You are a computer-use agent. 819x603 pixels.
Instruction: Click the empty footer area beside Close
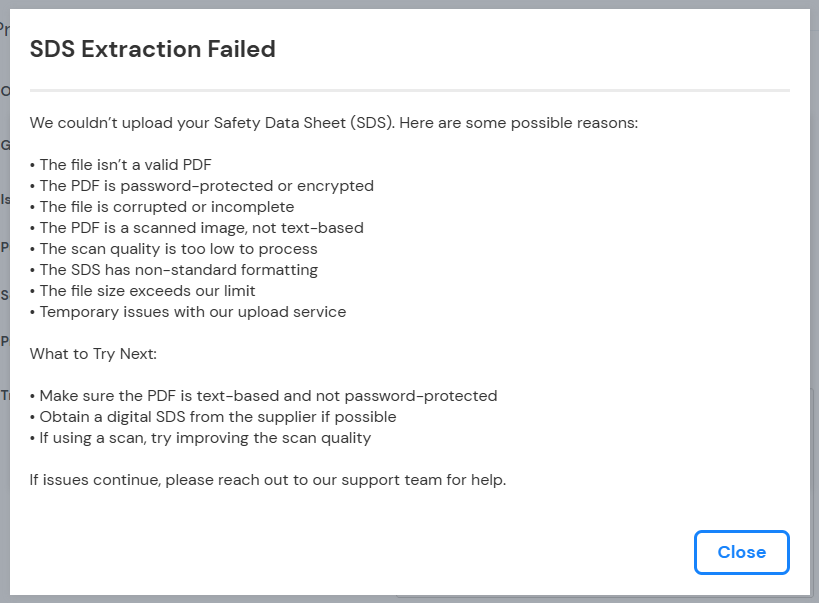pos(350,552)
